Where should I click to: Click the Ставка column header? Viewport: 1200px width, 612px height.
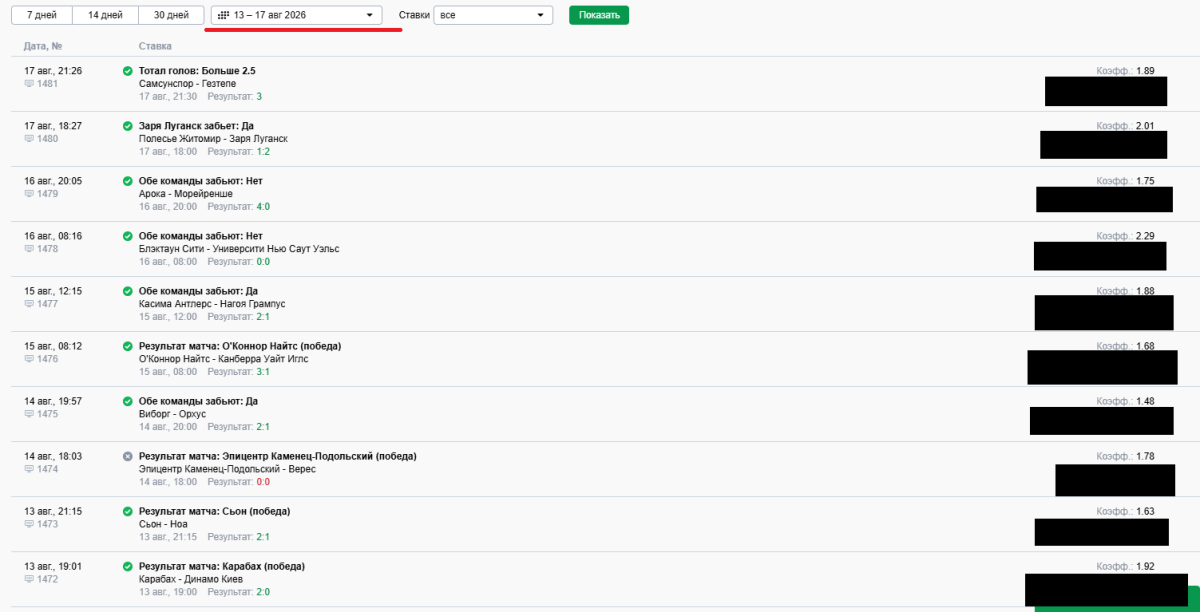[155, 46]
